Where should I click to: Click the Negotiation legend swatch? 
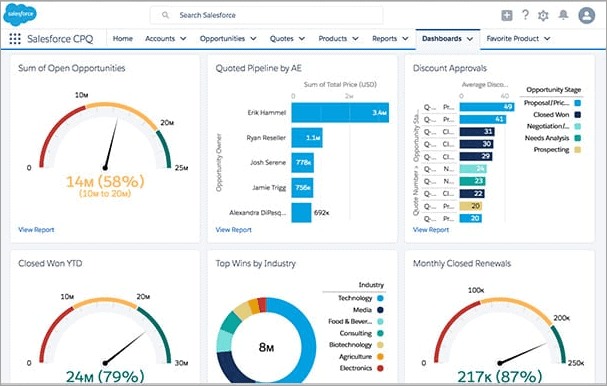pyautogui.click(x=578, y=126)
